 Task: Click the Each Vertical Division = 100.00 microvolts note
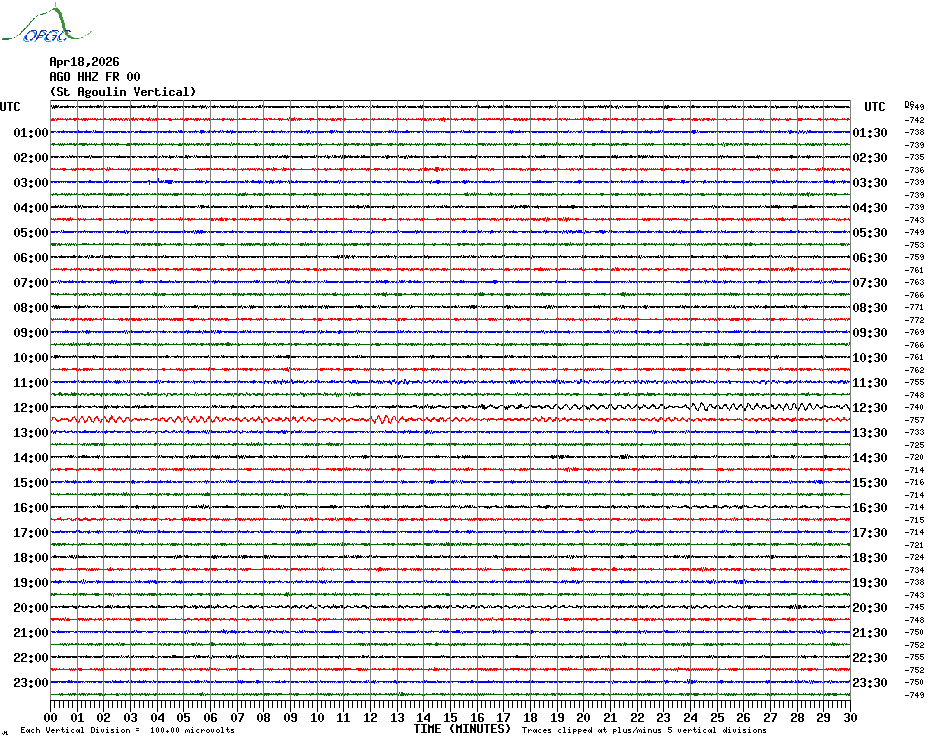128,730
